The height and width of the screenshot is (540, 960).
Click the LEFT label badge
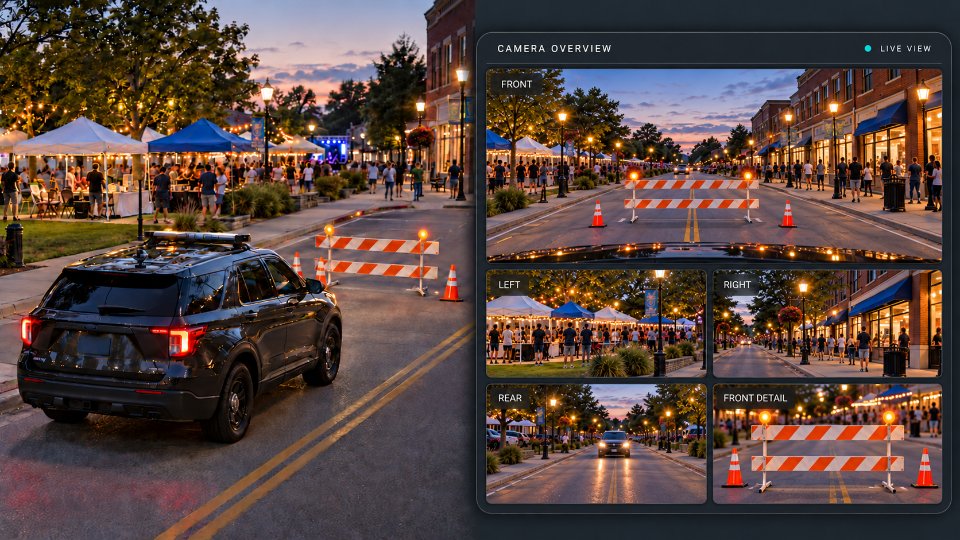click(x=509, y=285)
